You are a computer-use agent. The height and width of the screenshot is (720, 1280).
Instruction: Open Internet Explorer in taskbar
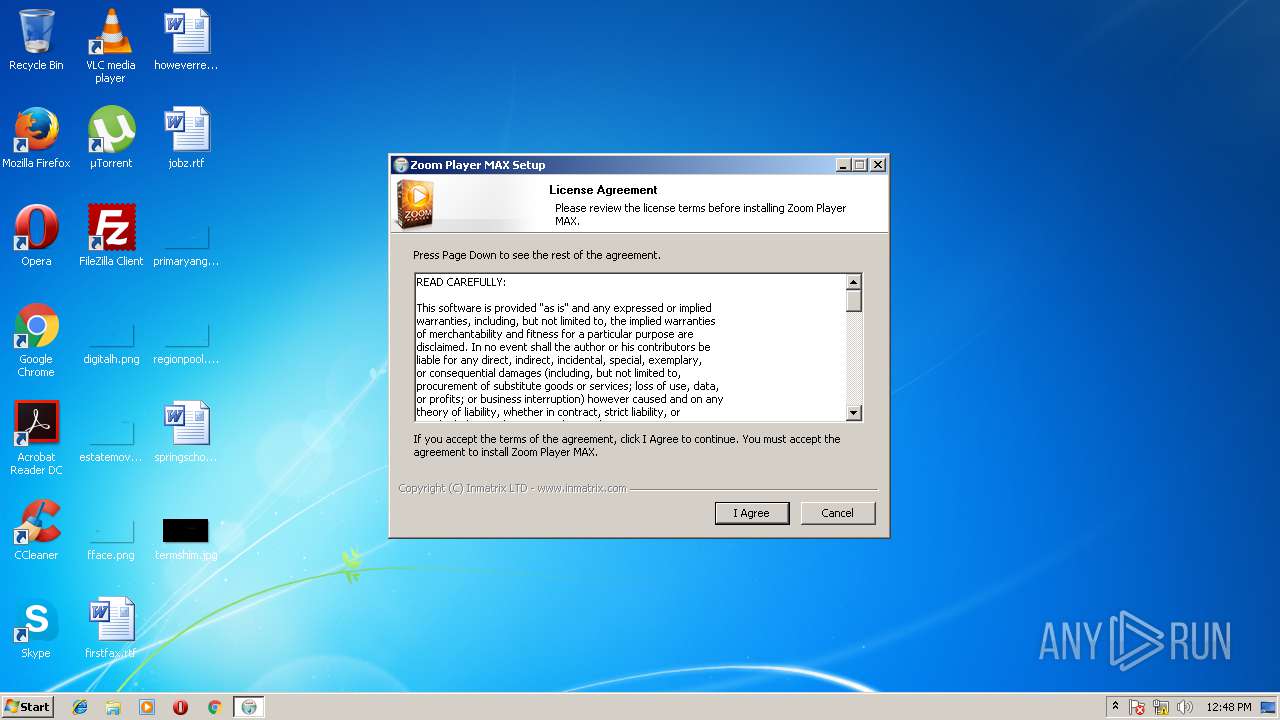(80, 707)
